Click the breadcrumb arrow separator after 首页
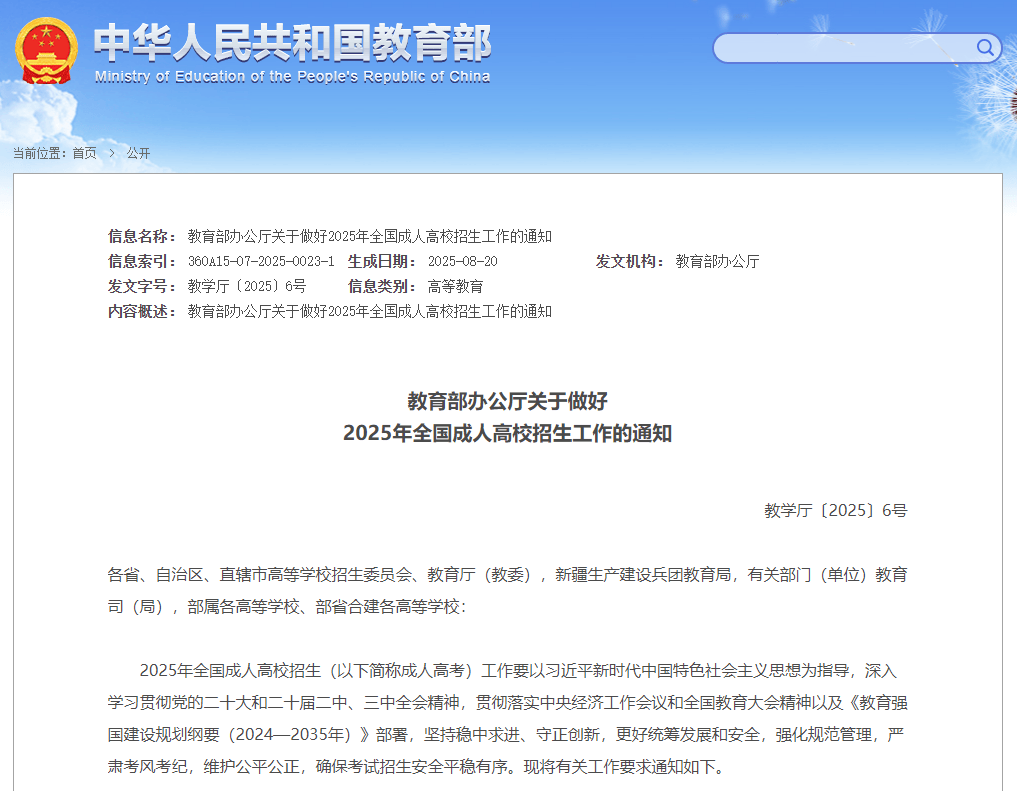 [112, 153]
